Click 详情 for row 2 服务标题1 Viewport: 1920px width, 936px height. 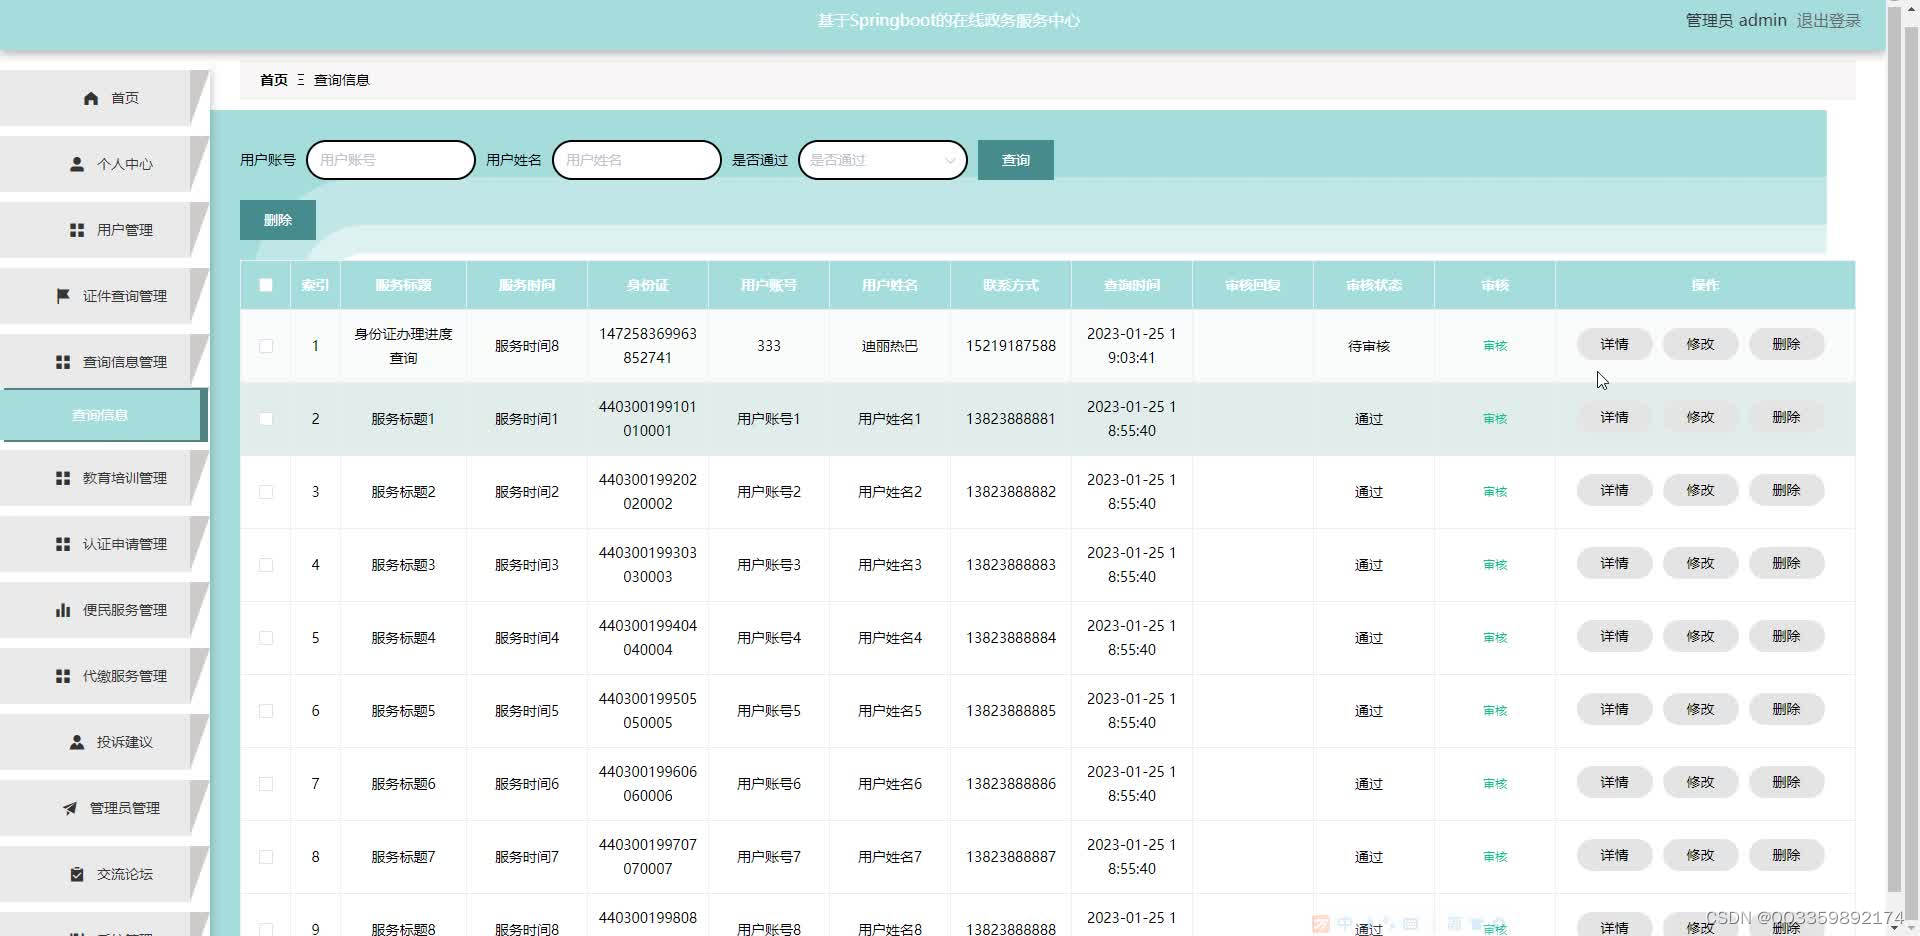1614,417
